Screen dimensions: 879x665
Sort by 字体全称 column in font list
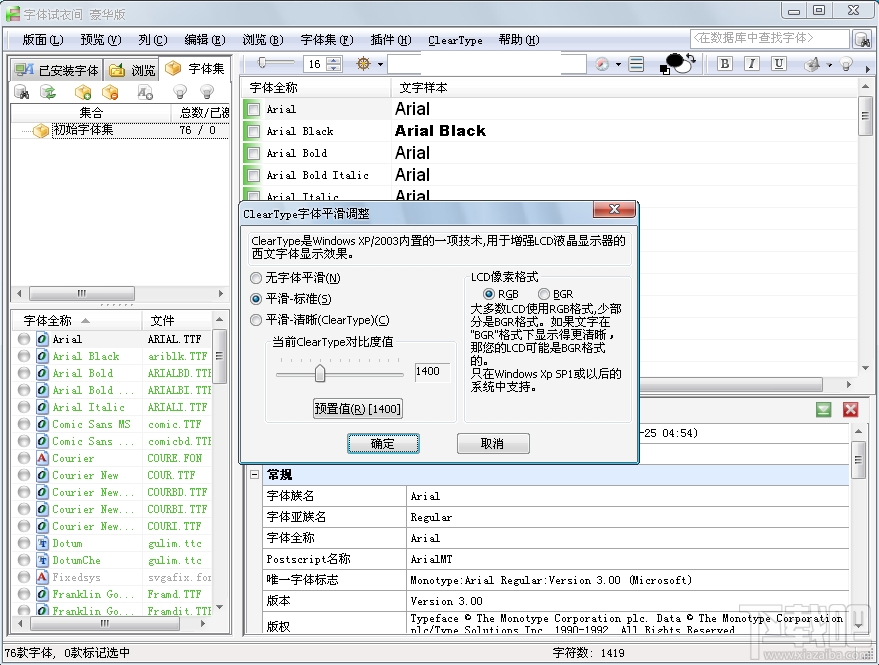coord(77,320)
